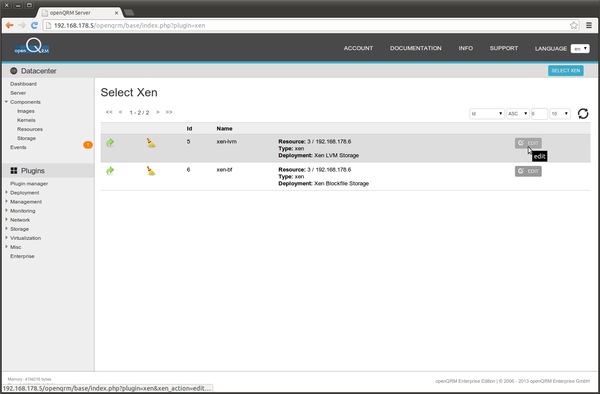Open the rows-per-page dropdown showing 10

coord(560,114)
